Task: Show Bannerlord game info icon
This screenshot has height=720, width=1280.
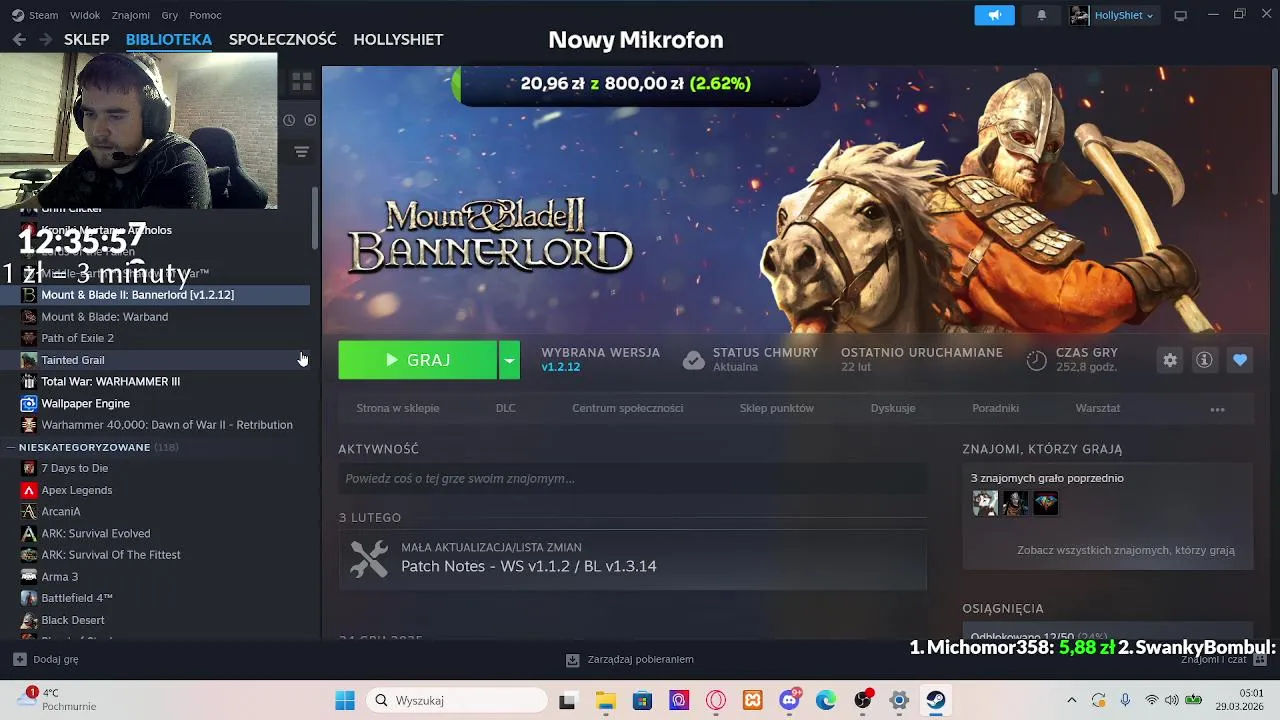Action: 1204,360
